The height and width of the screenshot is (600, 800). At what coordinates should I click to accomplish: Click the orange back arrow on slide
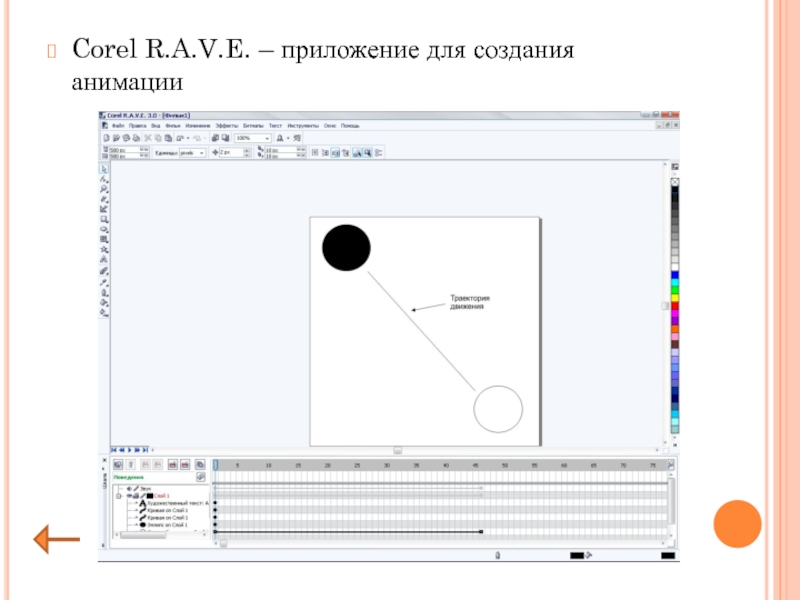(56, 541)
